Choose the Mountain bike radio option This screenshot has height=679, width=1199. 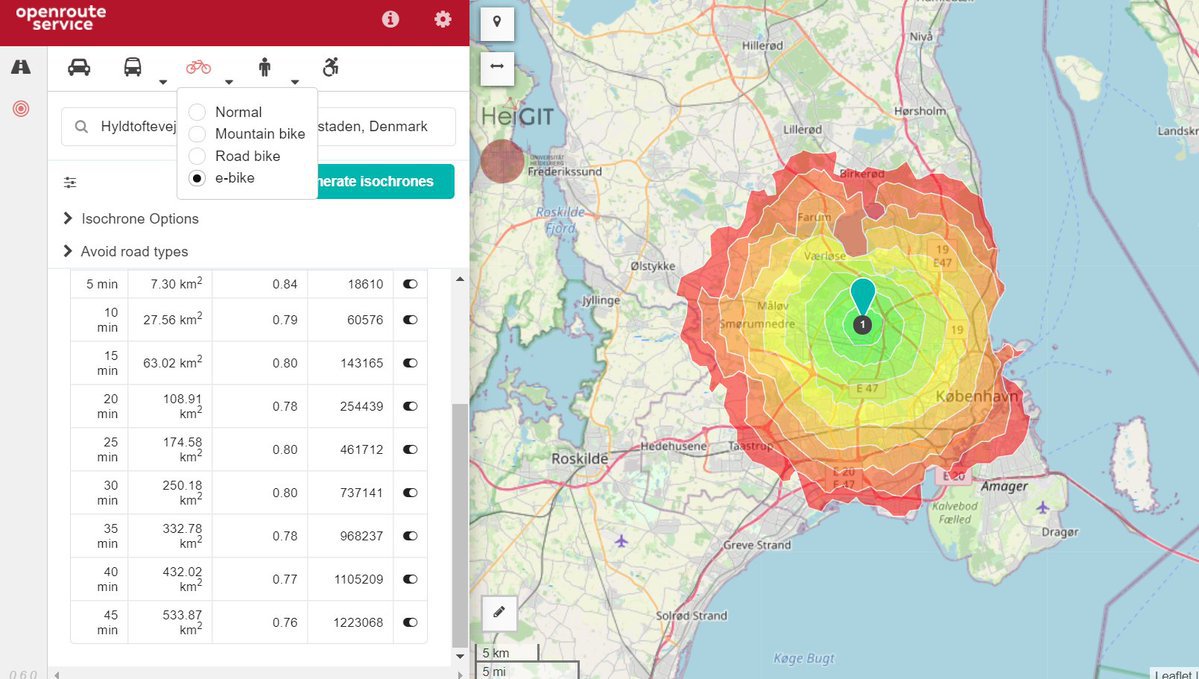(x=198, y=134)
